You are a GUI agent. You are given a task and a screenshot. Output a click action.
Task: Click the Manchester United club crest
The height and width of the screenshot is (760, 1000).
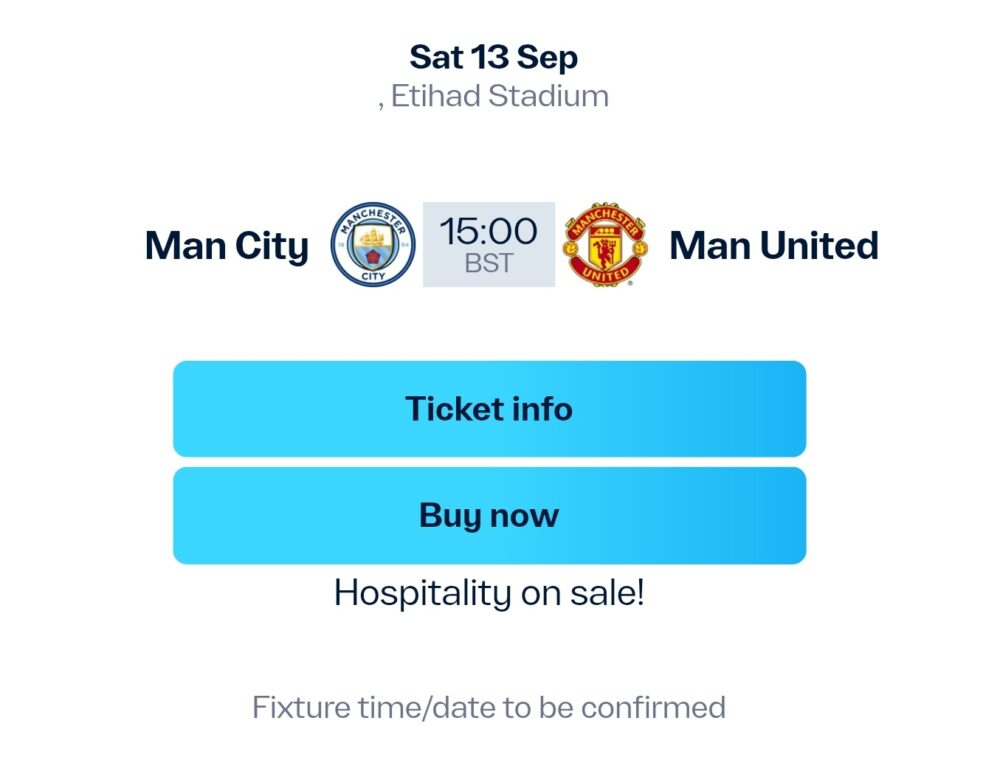click(x=605, y=245)
